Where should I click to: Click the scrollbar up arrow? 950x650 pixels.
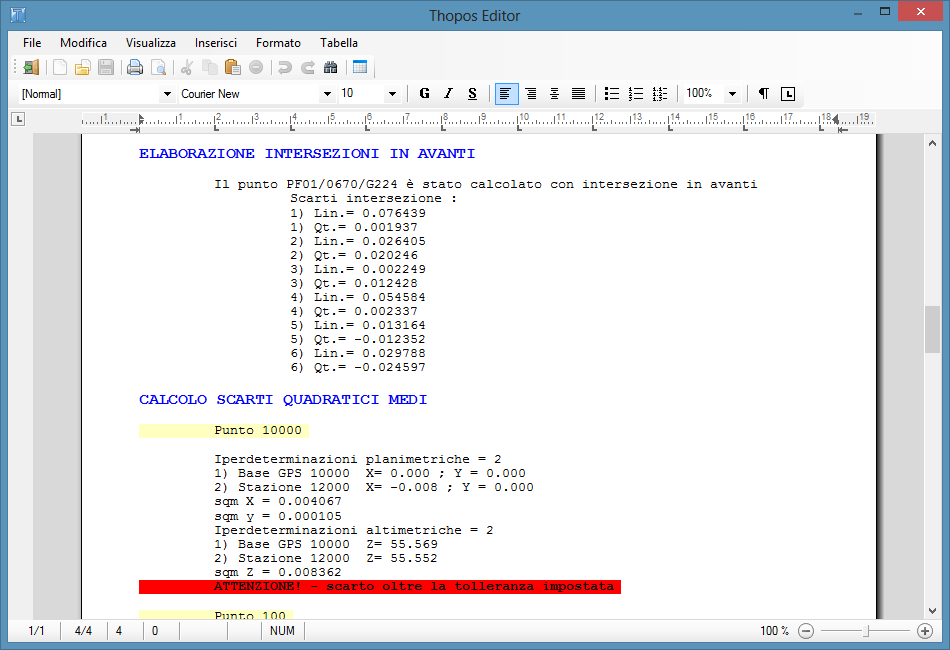click(932, 144)
